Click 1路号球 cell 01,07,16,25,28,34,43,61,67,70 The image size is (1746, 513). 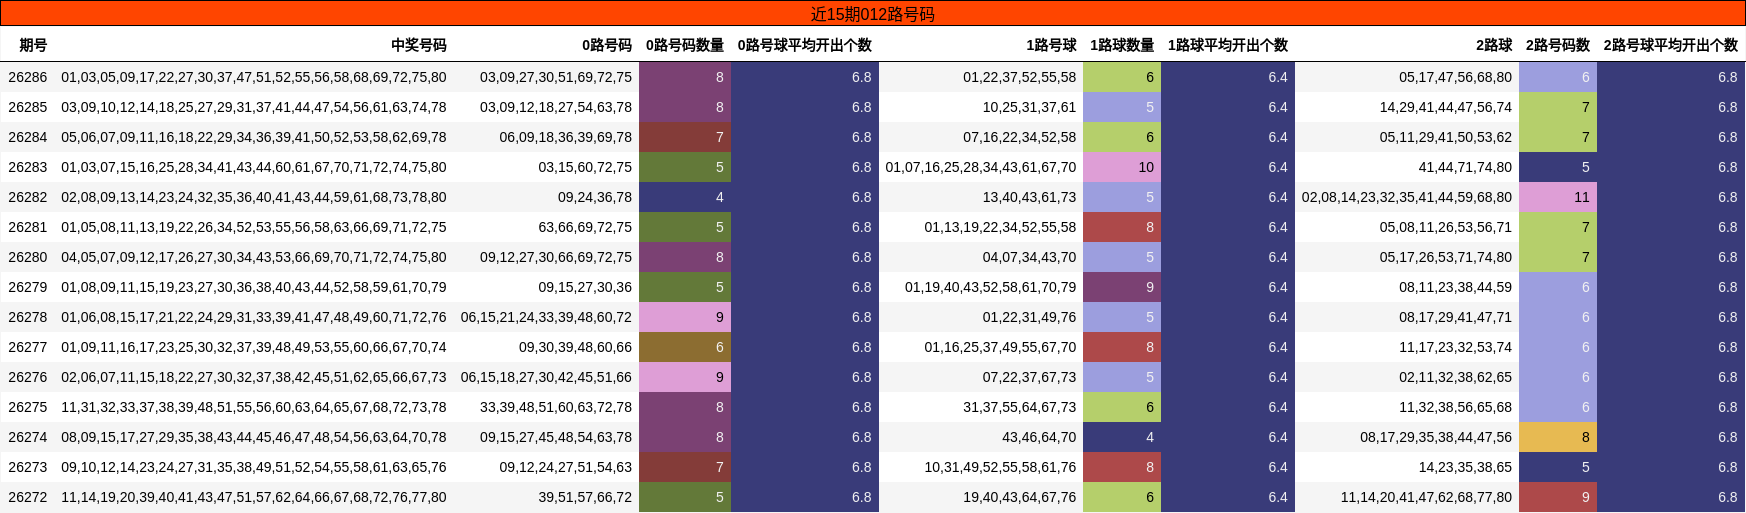(981, 167)
